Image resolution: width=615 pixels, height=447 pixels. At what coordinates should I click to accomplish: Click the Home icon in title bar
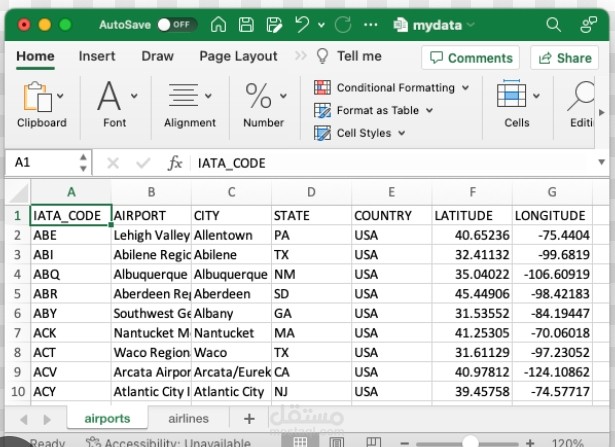pos(218,25)
